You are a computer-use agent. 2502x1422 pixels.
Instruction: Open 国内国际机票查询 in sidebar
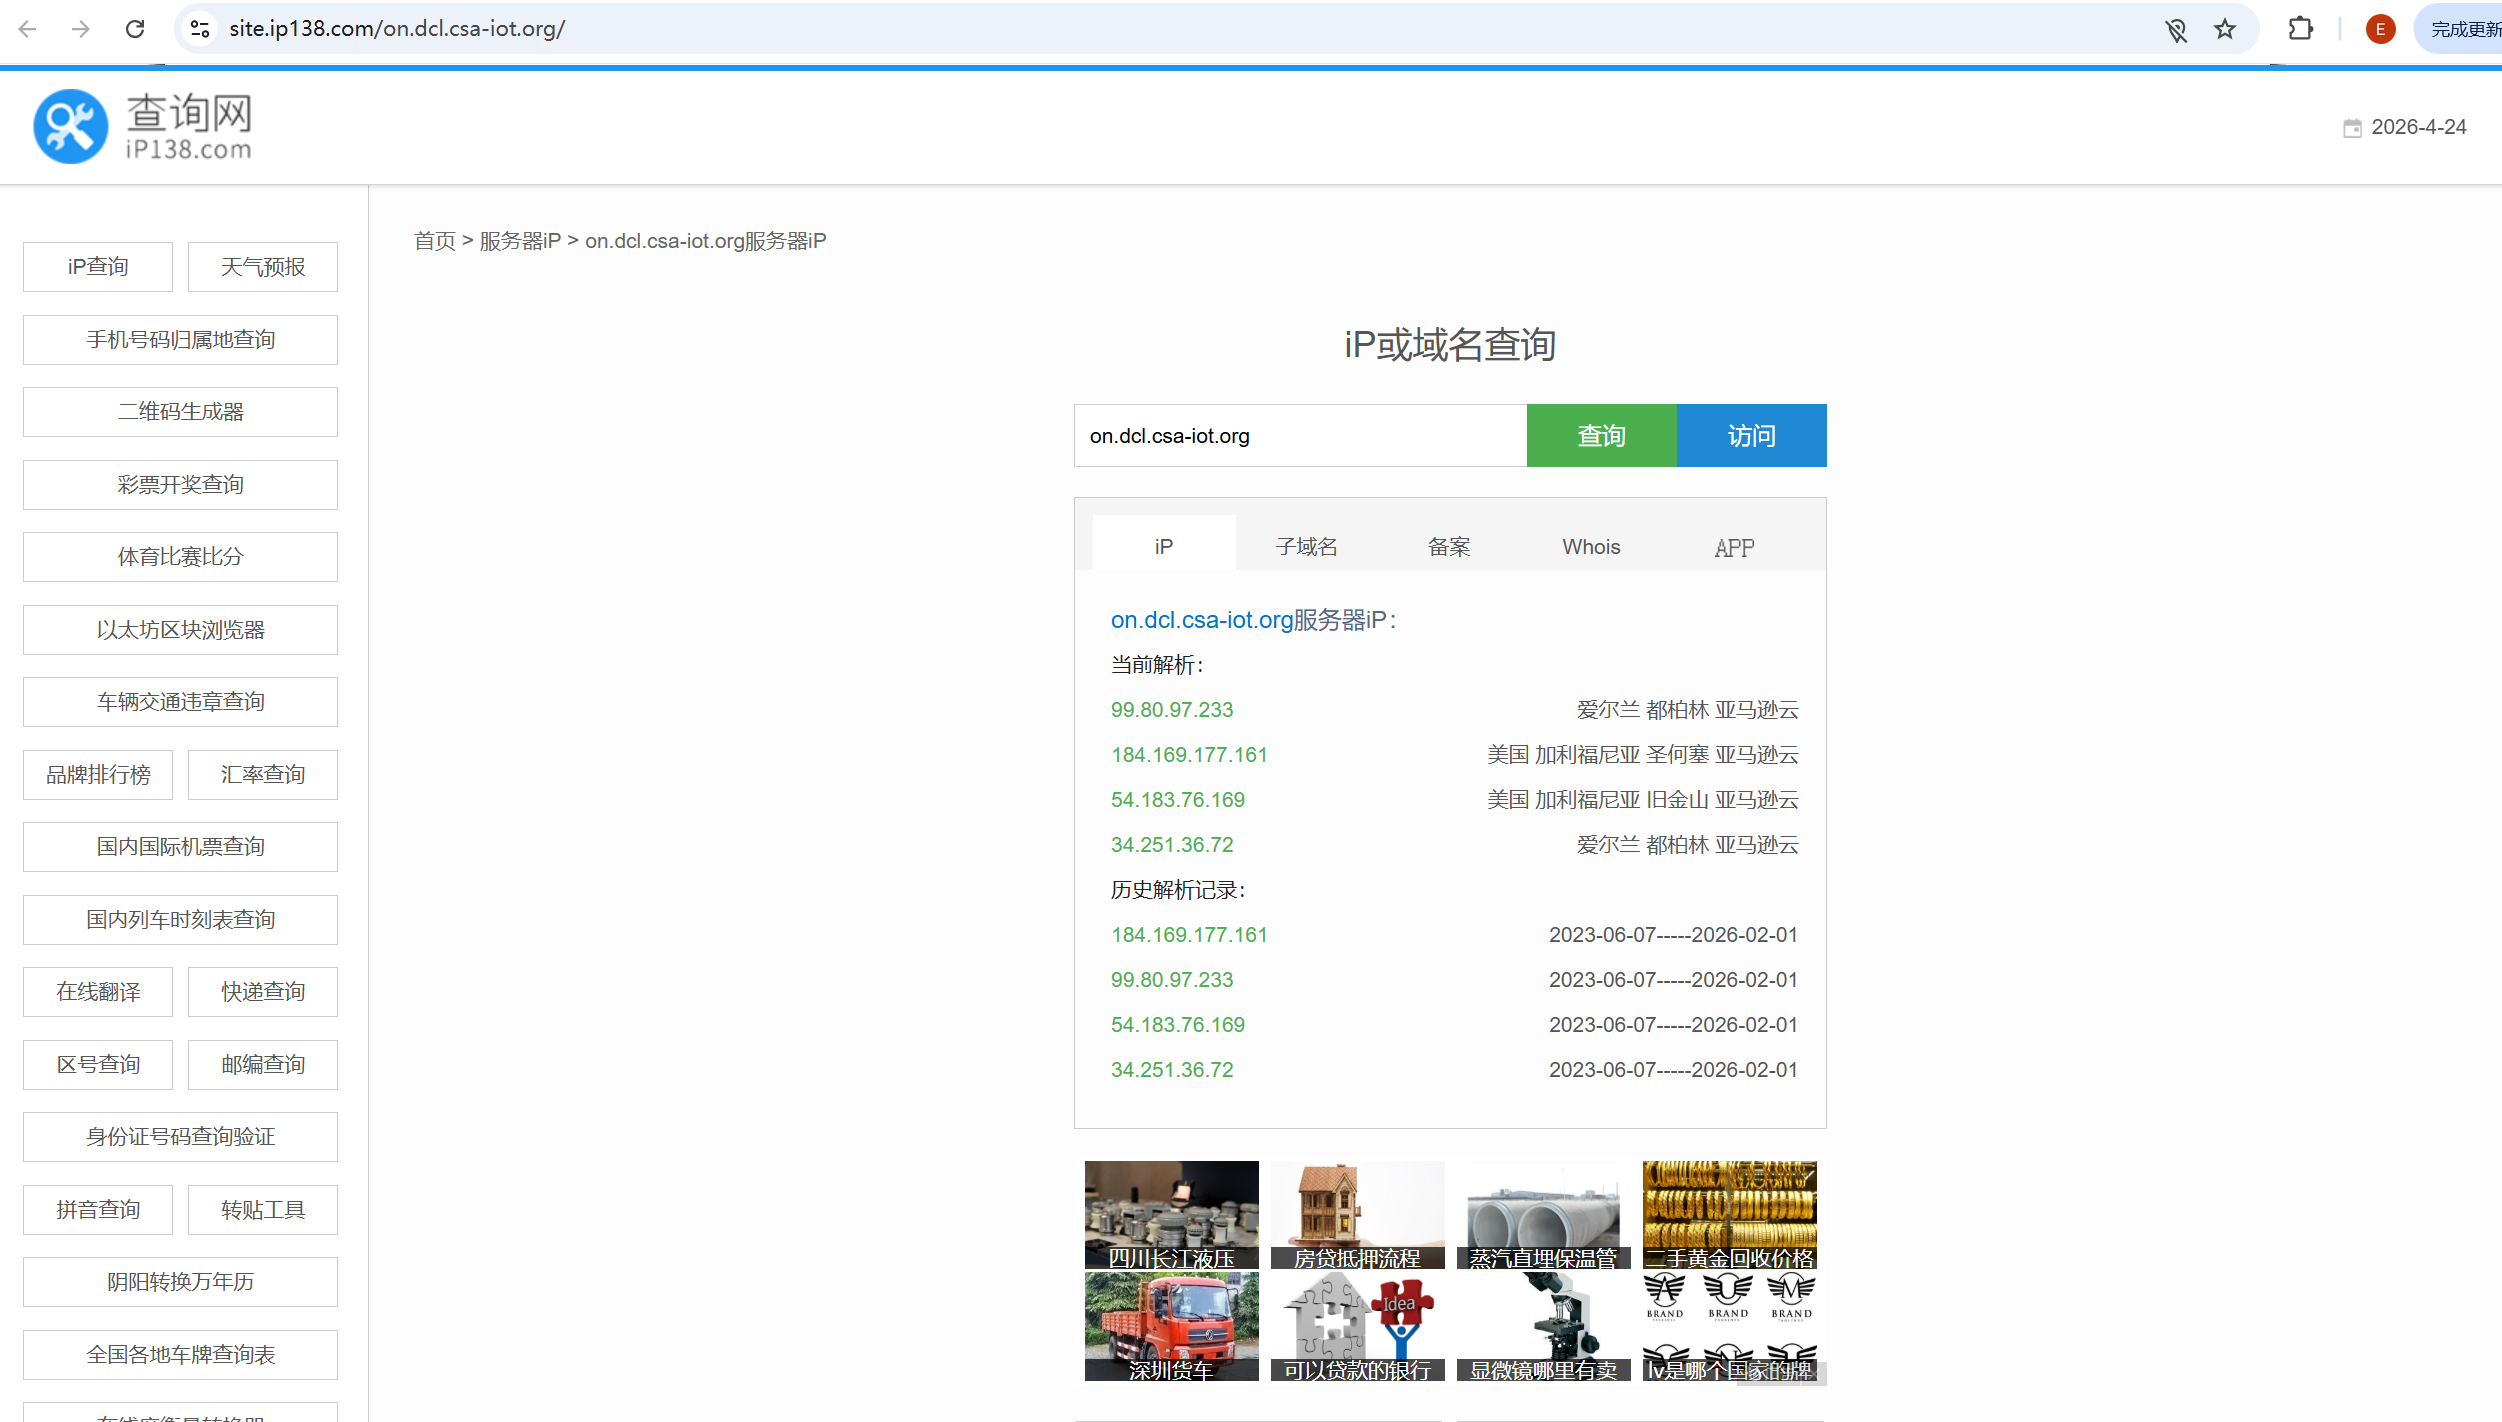[x=180, y=847]
